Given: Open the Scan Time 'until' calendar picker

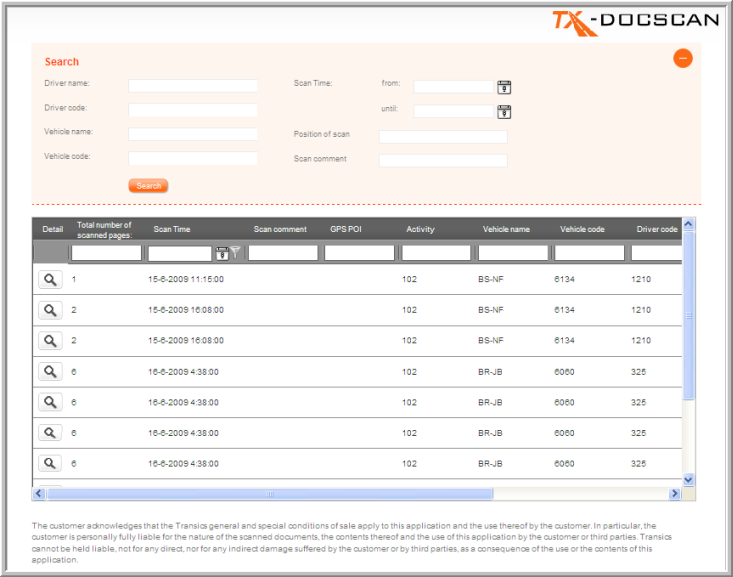Looking at the screenshot, I should 504,111.
